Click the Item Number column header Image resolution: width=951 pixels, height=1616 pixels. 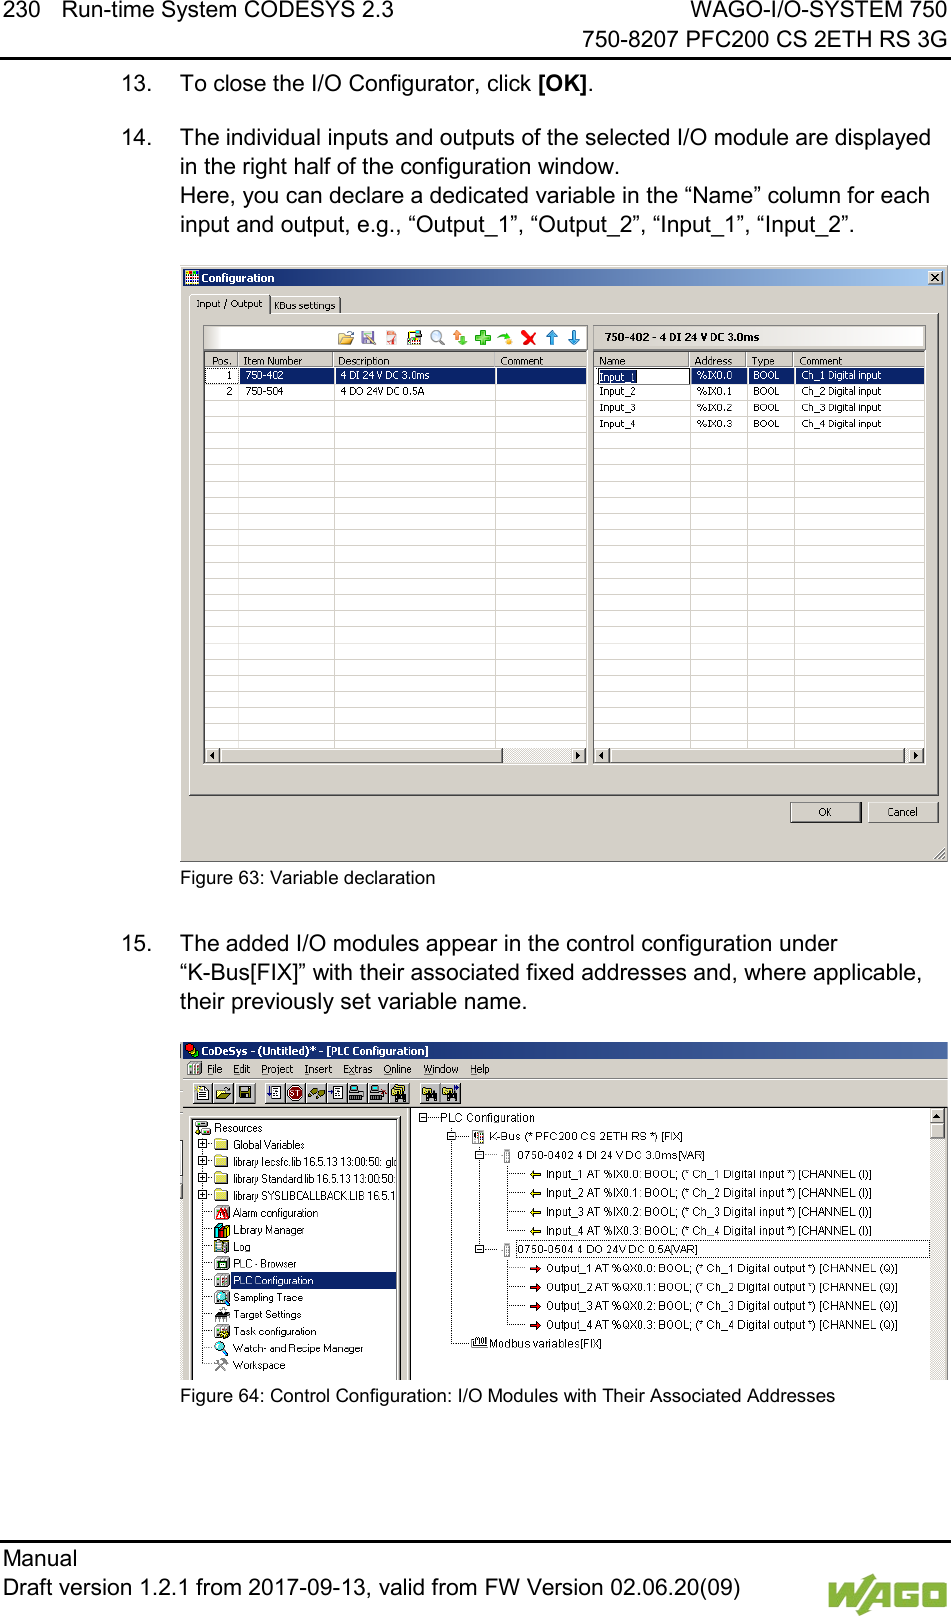point(285,360)
